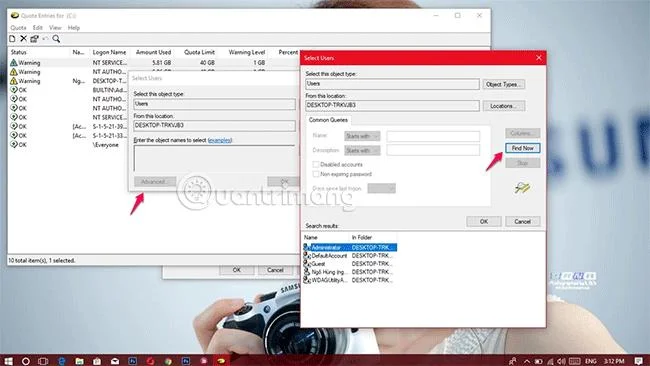Select the Common Queries tab
Viewport: 650px width, 366px height.
328,120
